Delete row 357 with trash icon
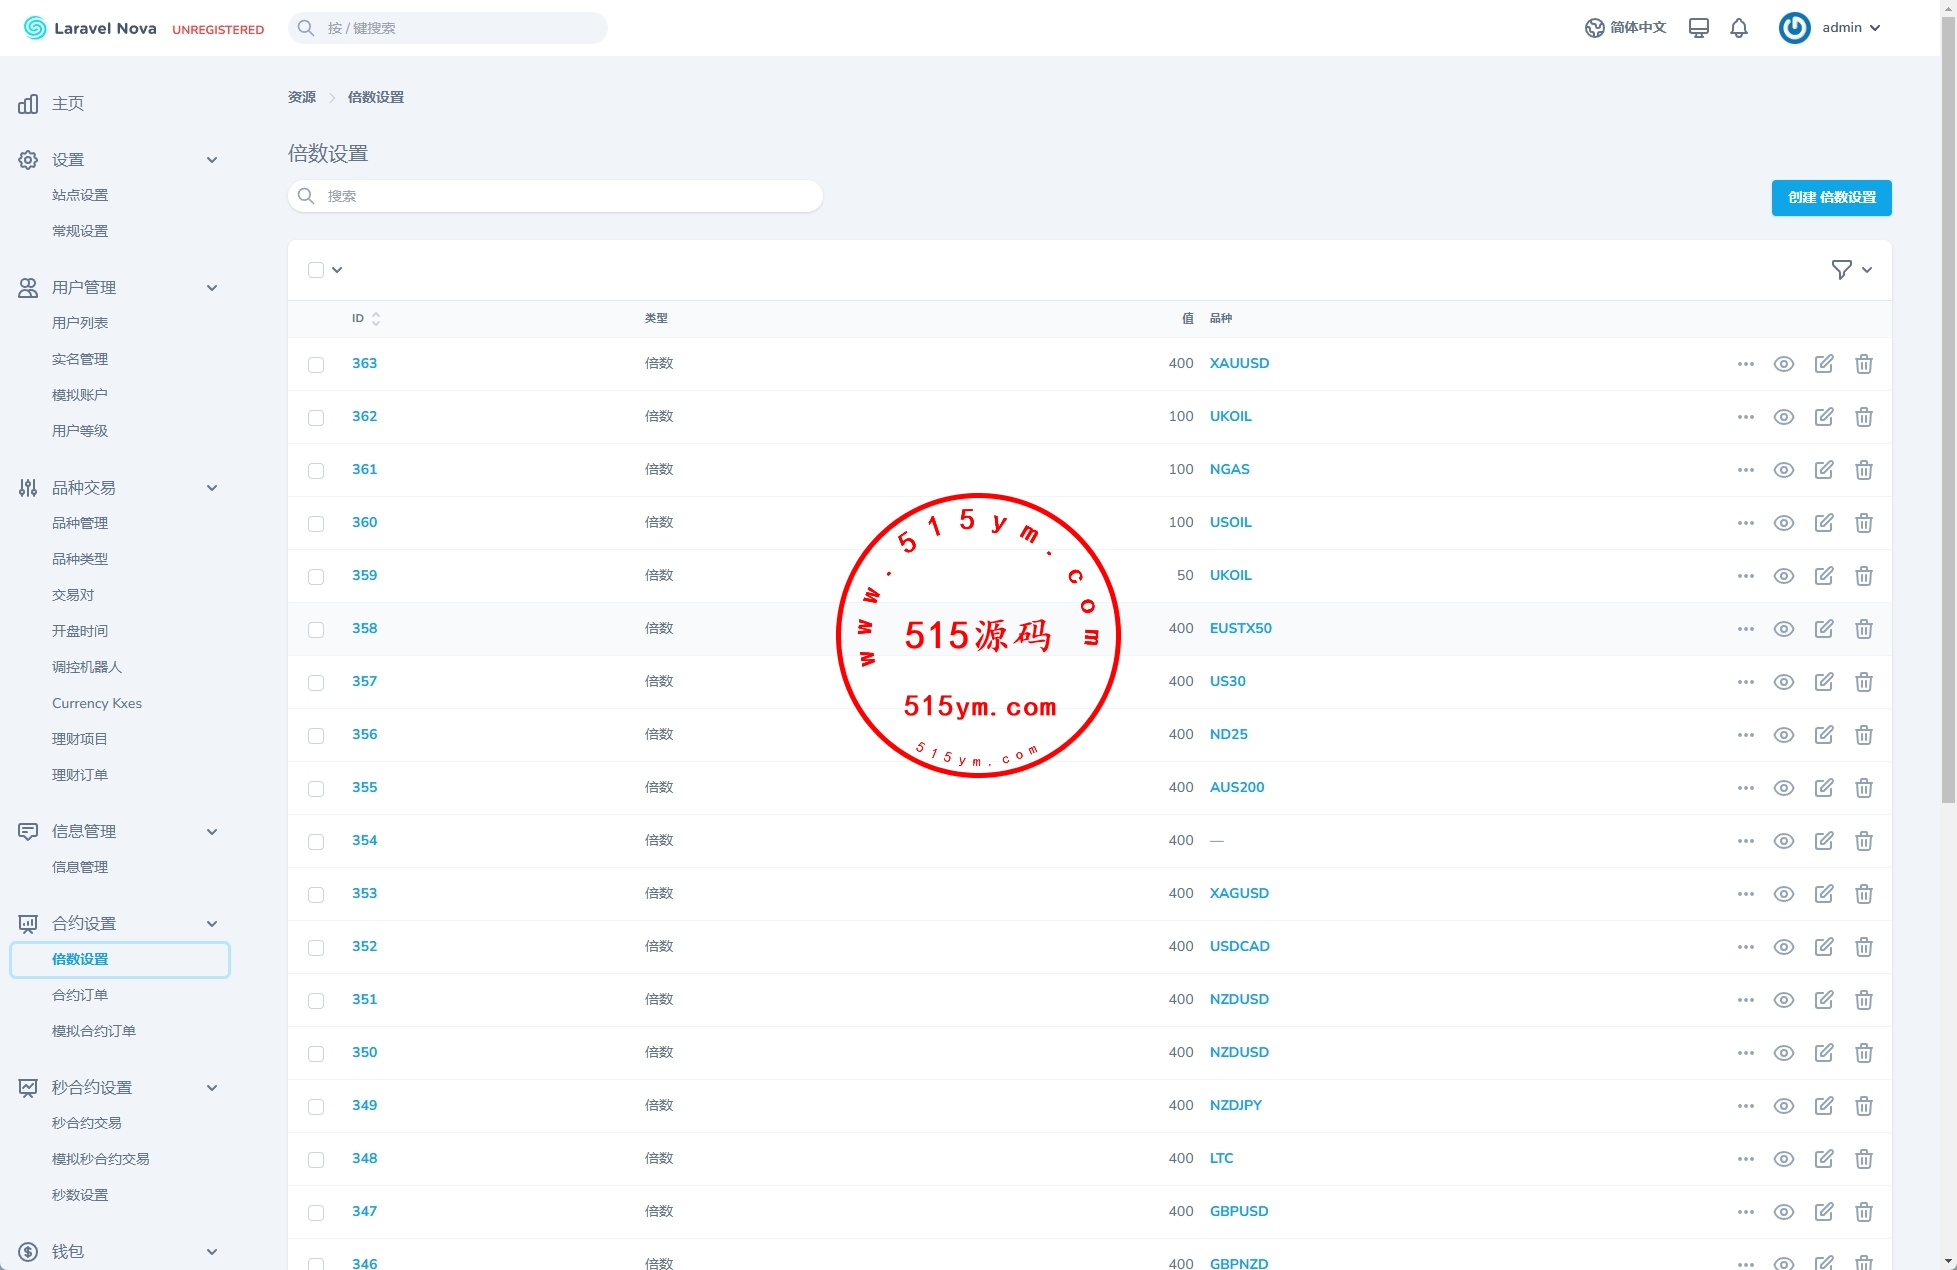 click(x=1864, y=682)
